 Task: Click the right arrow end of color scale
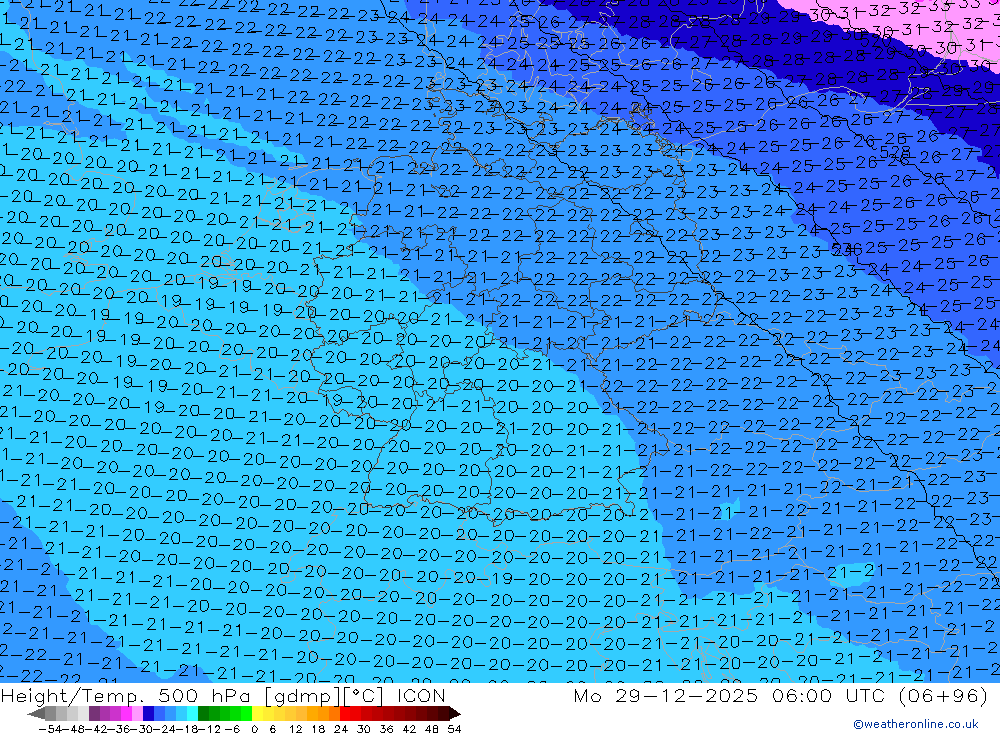click(455, 713)
